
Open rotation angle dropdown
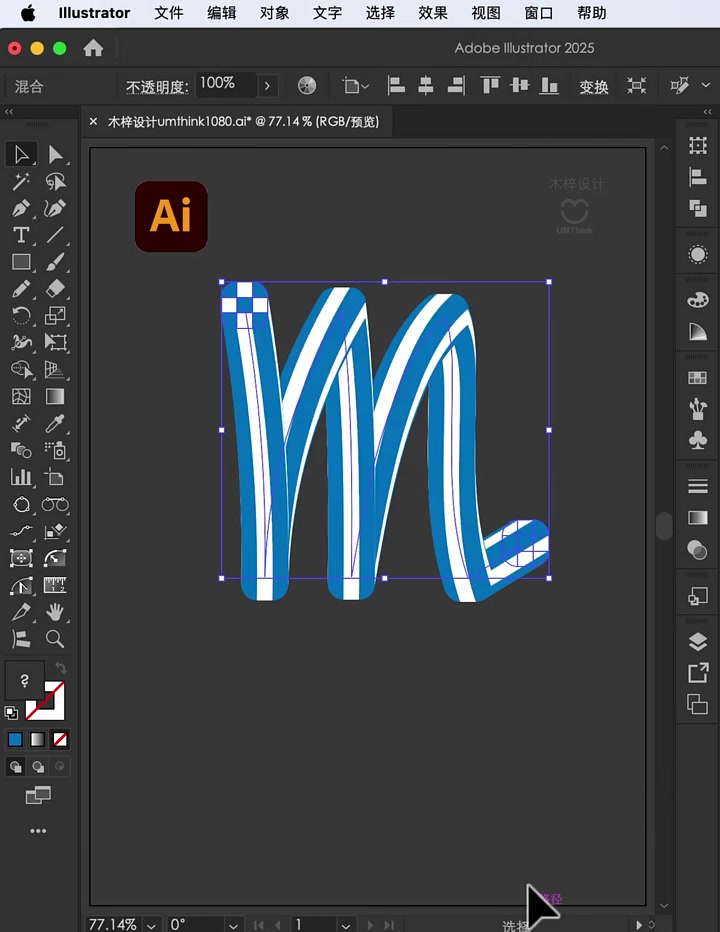pyautogui.click(x=233, y=925)
